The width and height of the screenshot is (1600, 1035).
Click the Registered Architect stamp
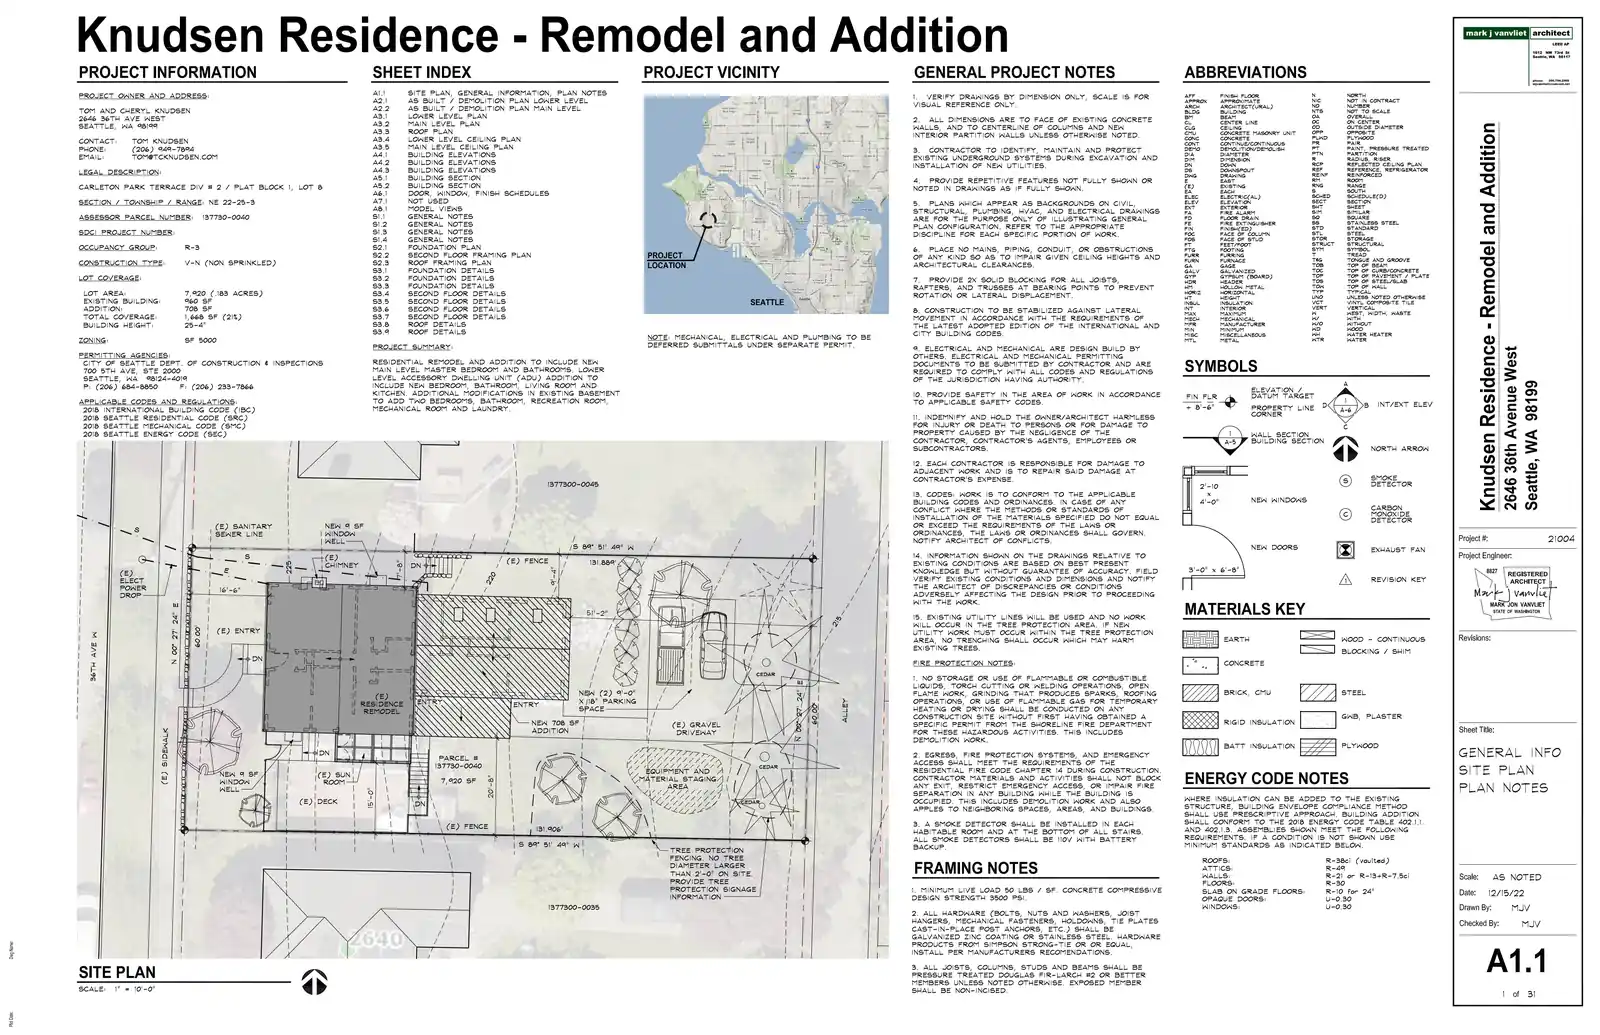pyautogui.click(x=1513, y=593)
